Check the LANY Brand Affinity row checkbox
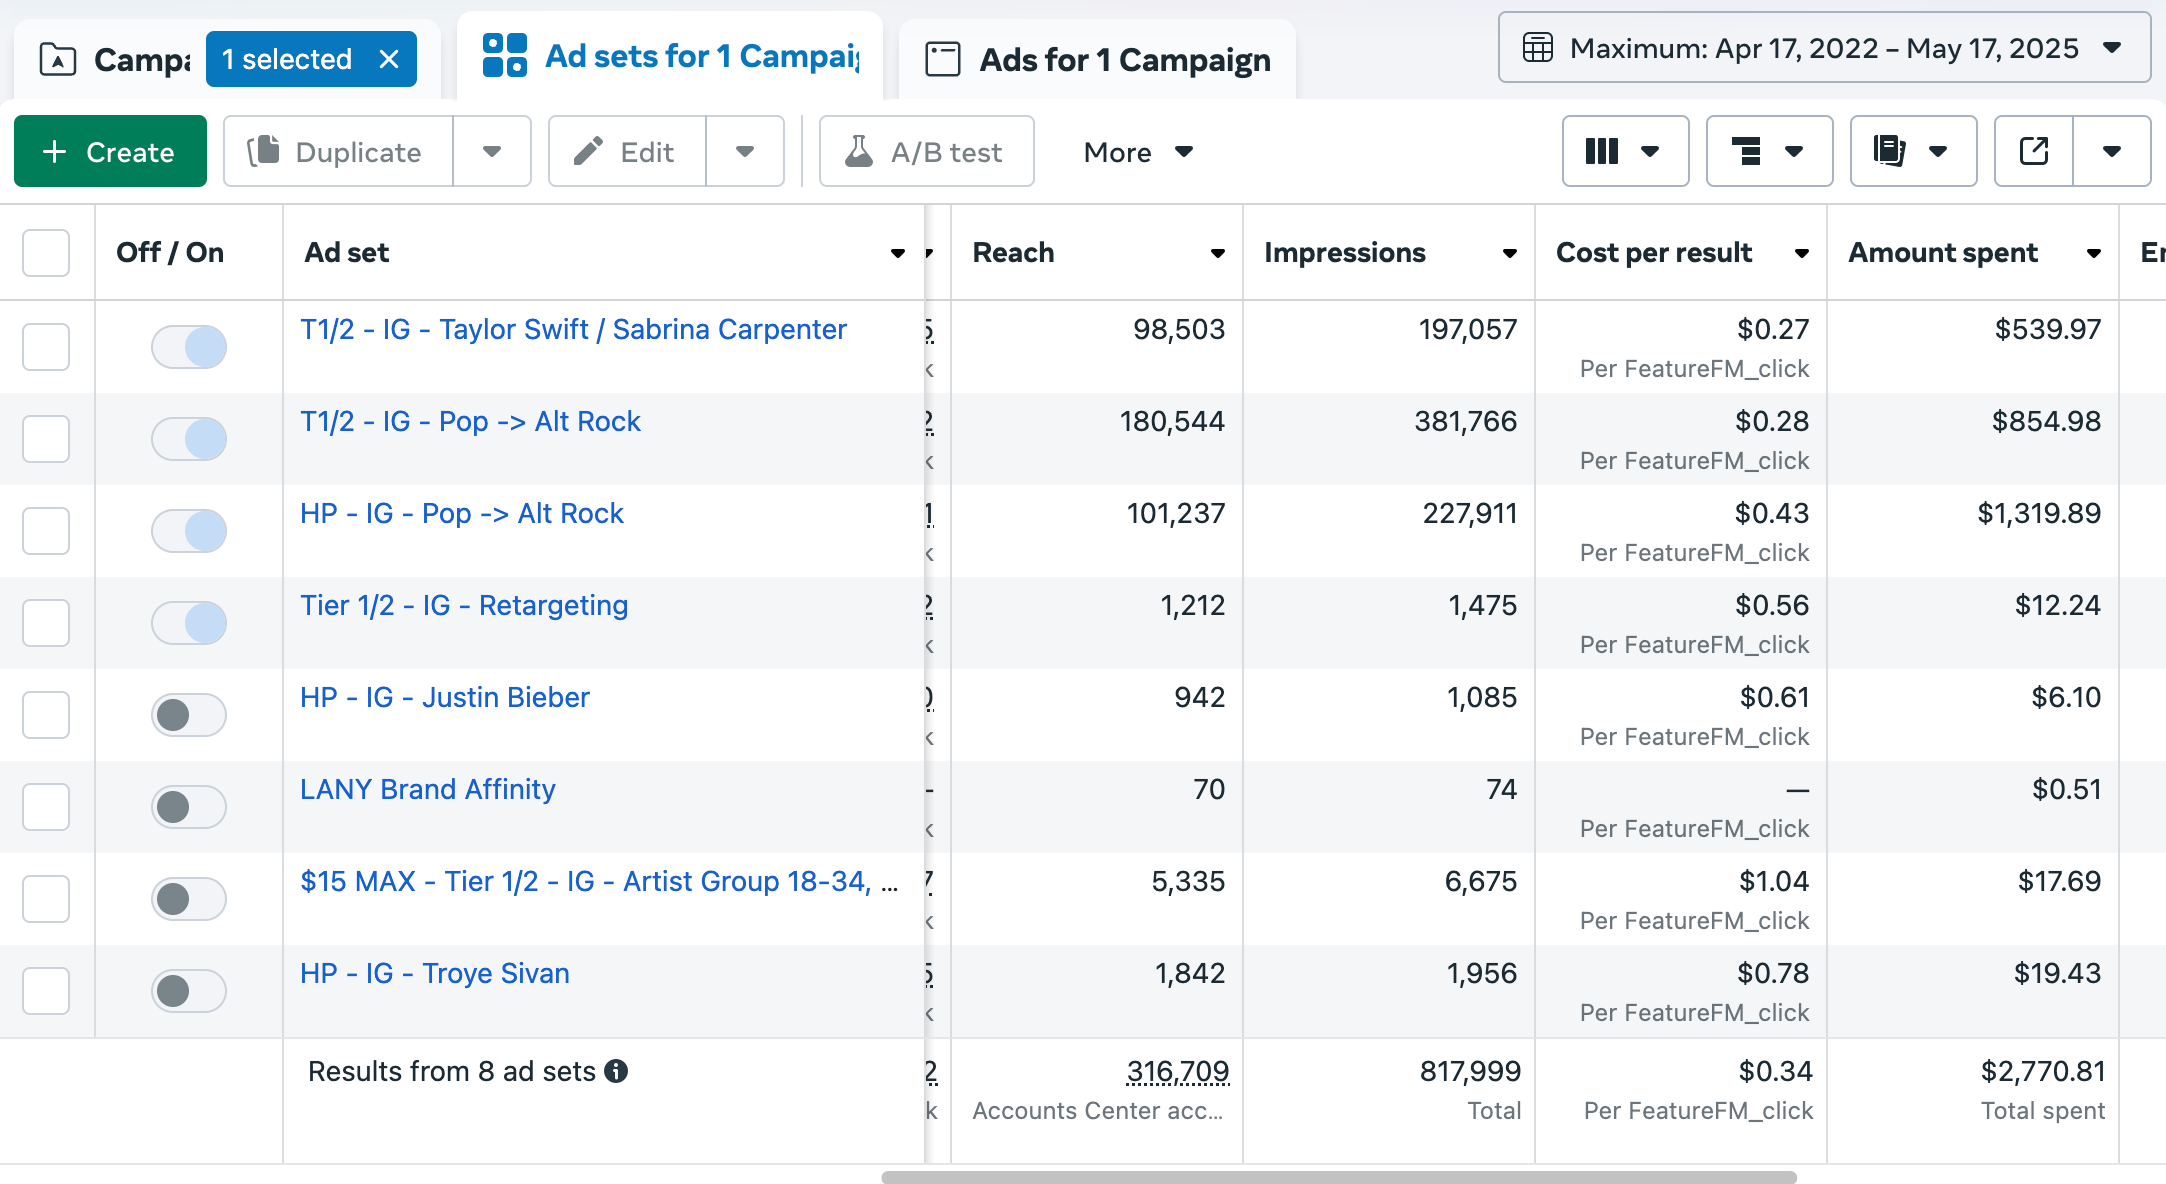The height and width of the screenshot is (1184, 2166). point(46,807)
